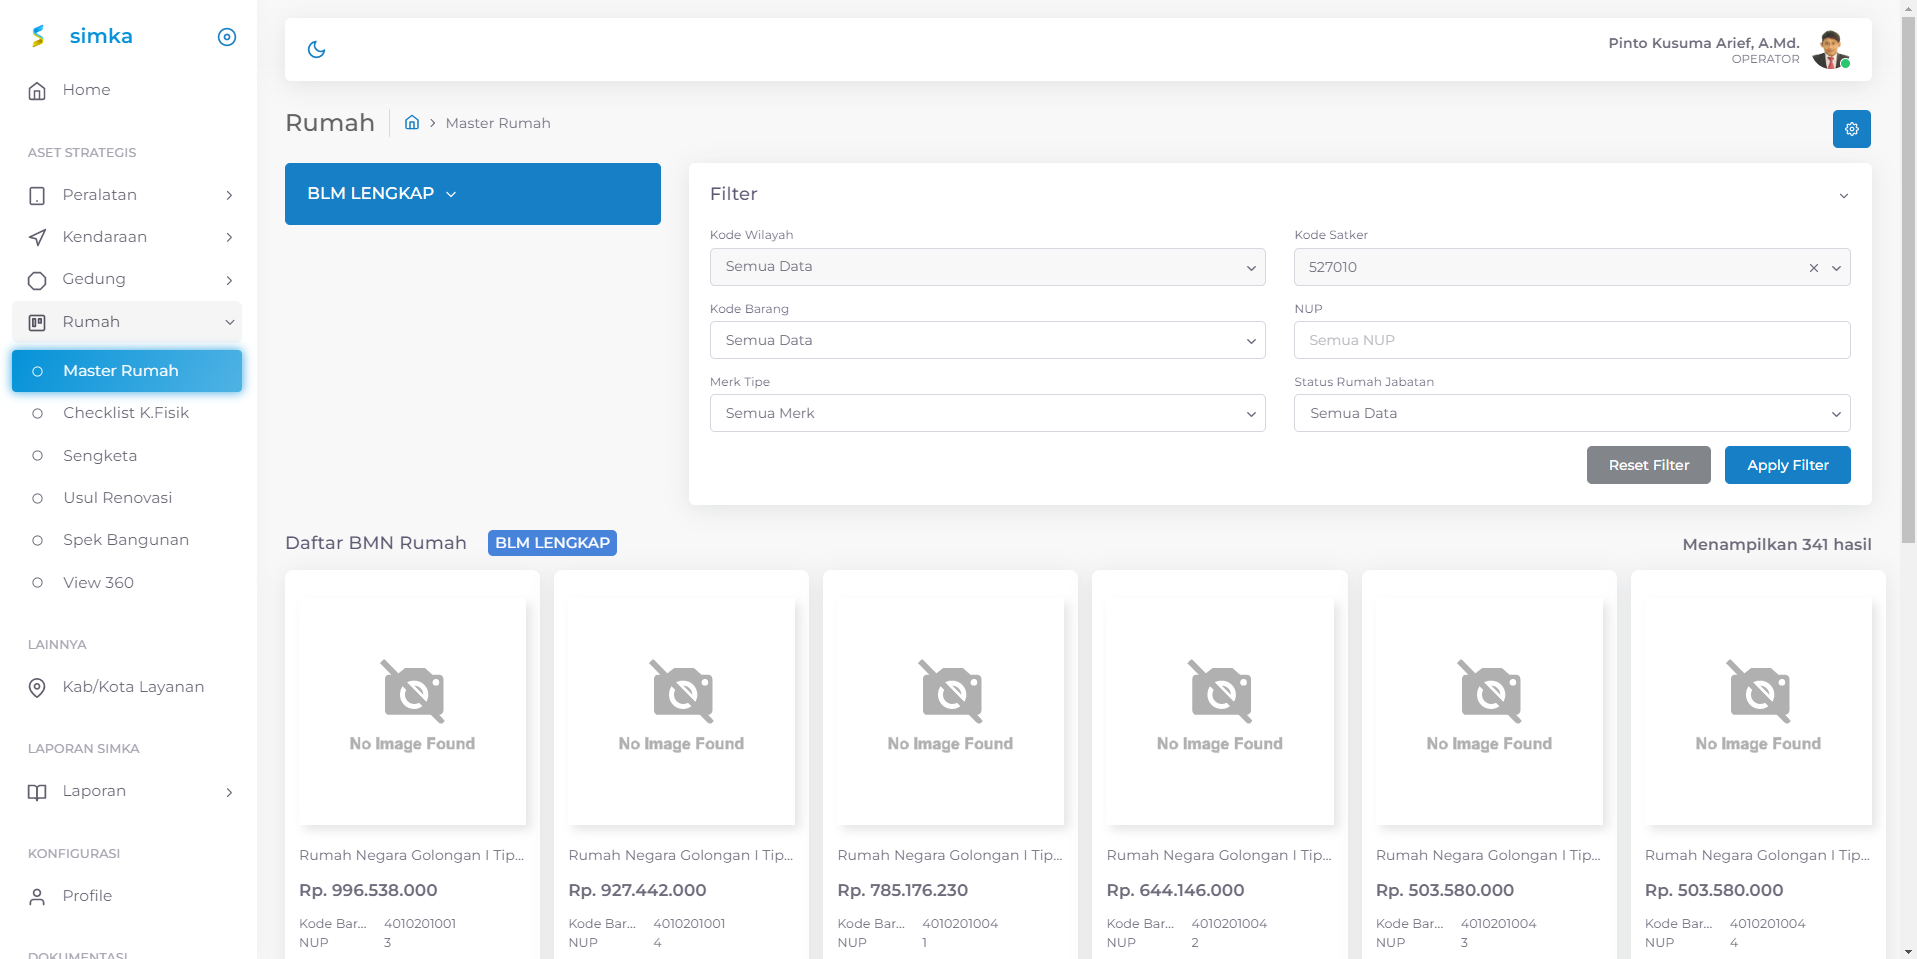Click the BLM LENGKAP badge
This screenshot has width=1917, height=959.
click(552, 543)
